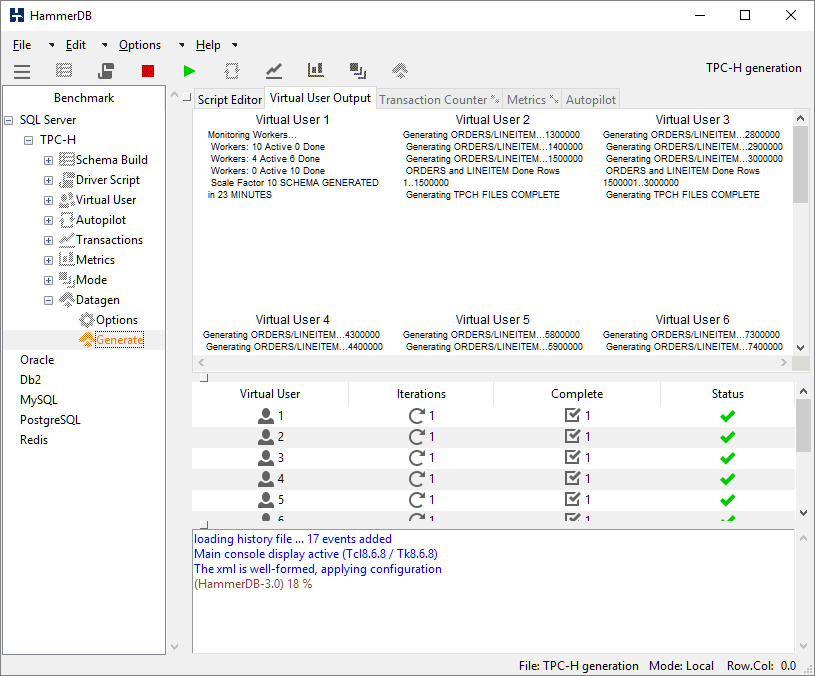Viewport: 815px width, 676px height.
Task: Click complete checkbox icon for user 4
Action: point(572,478)
